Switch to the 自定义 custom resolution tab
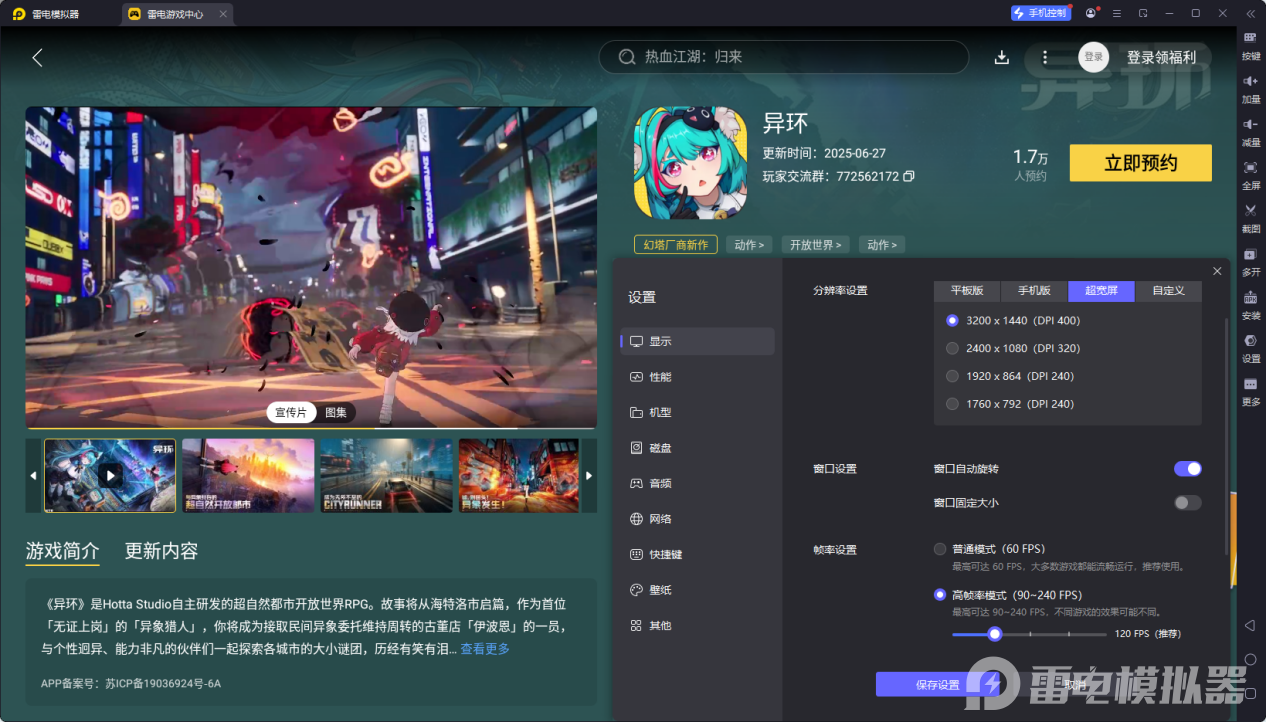1266x722 pixels. click(1168, 291)
